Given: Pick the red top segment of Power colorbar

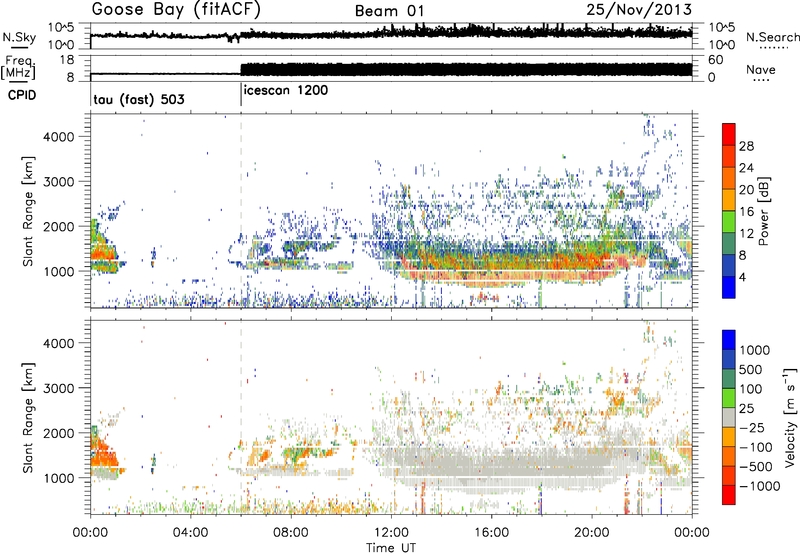Looking at the screenshot, I should (729, 134).
